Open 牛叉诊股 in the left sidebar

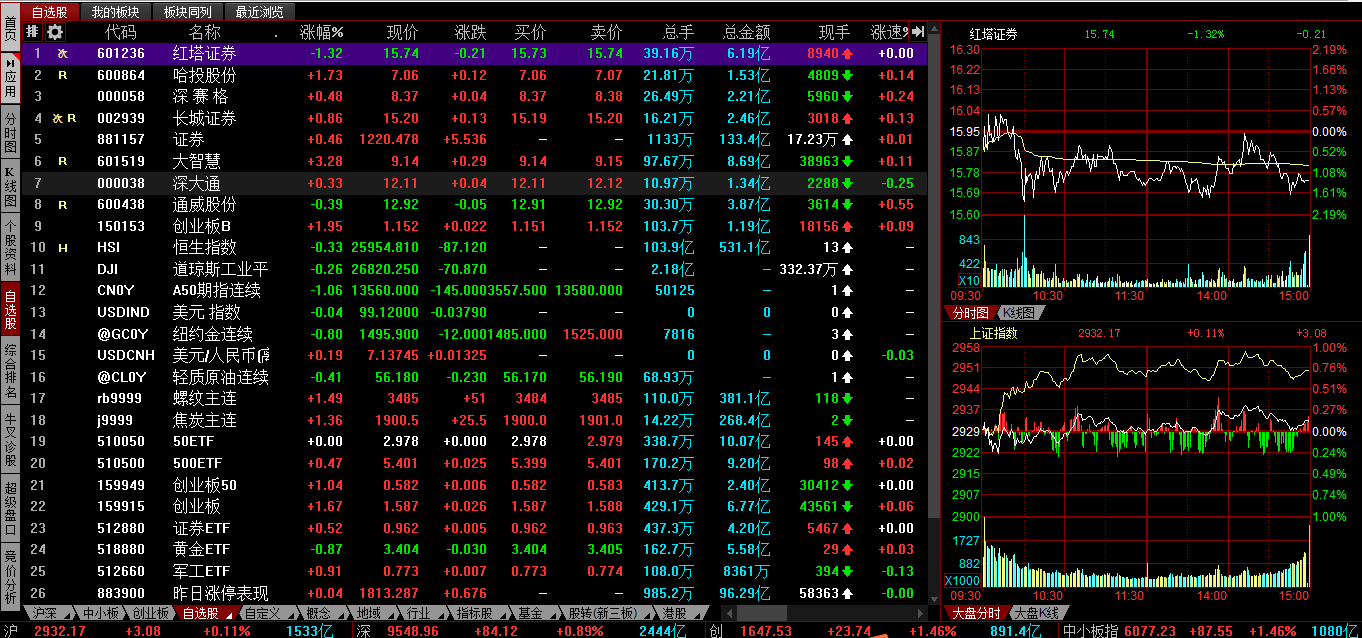point(10,439)
